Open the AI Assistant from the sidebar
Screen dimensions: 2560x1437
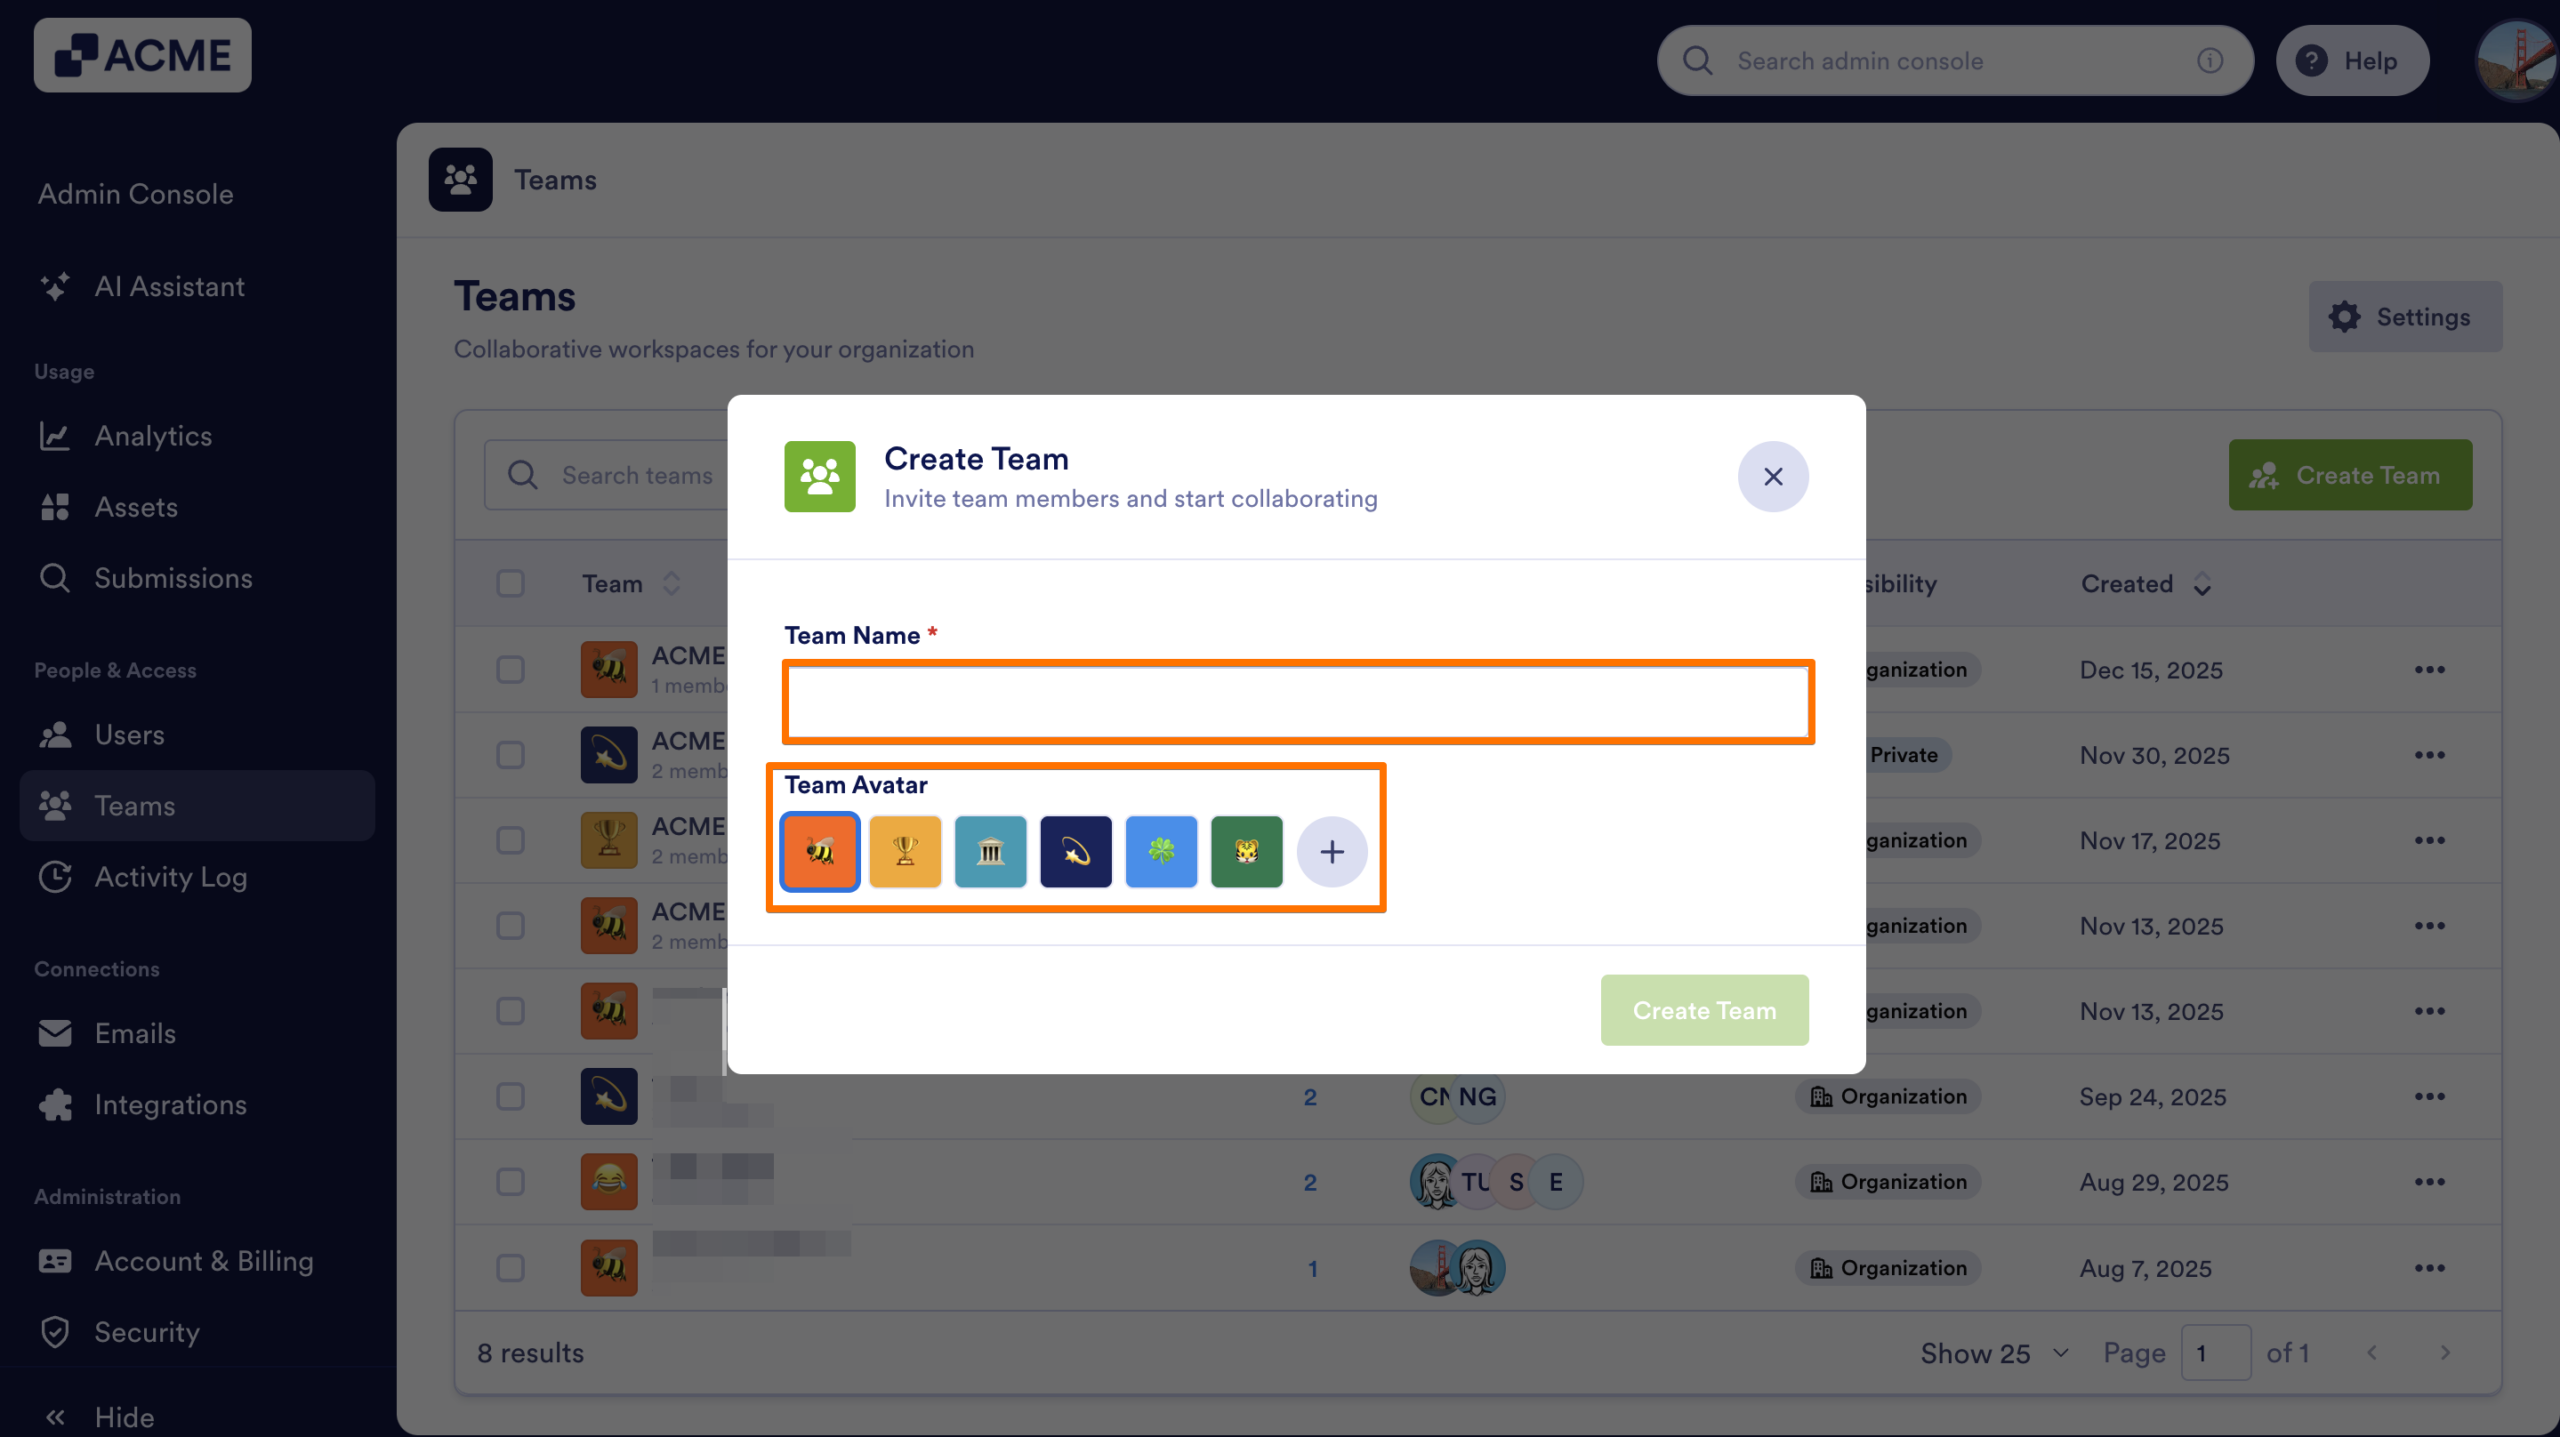pyautogui.click(x=169, y=287)
